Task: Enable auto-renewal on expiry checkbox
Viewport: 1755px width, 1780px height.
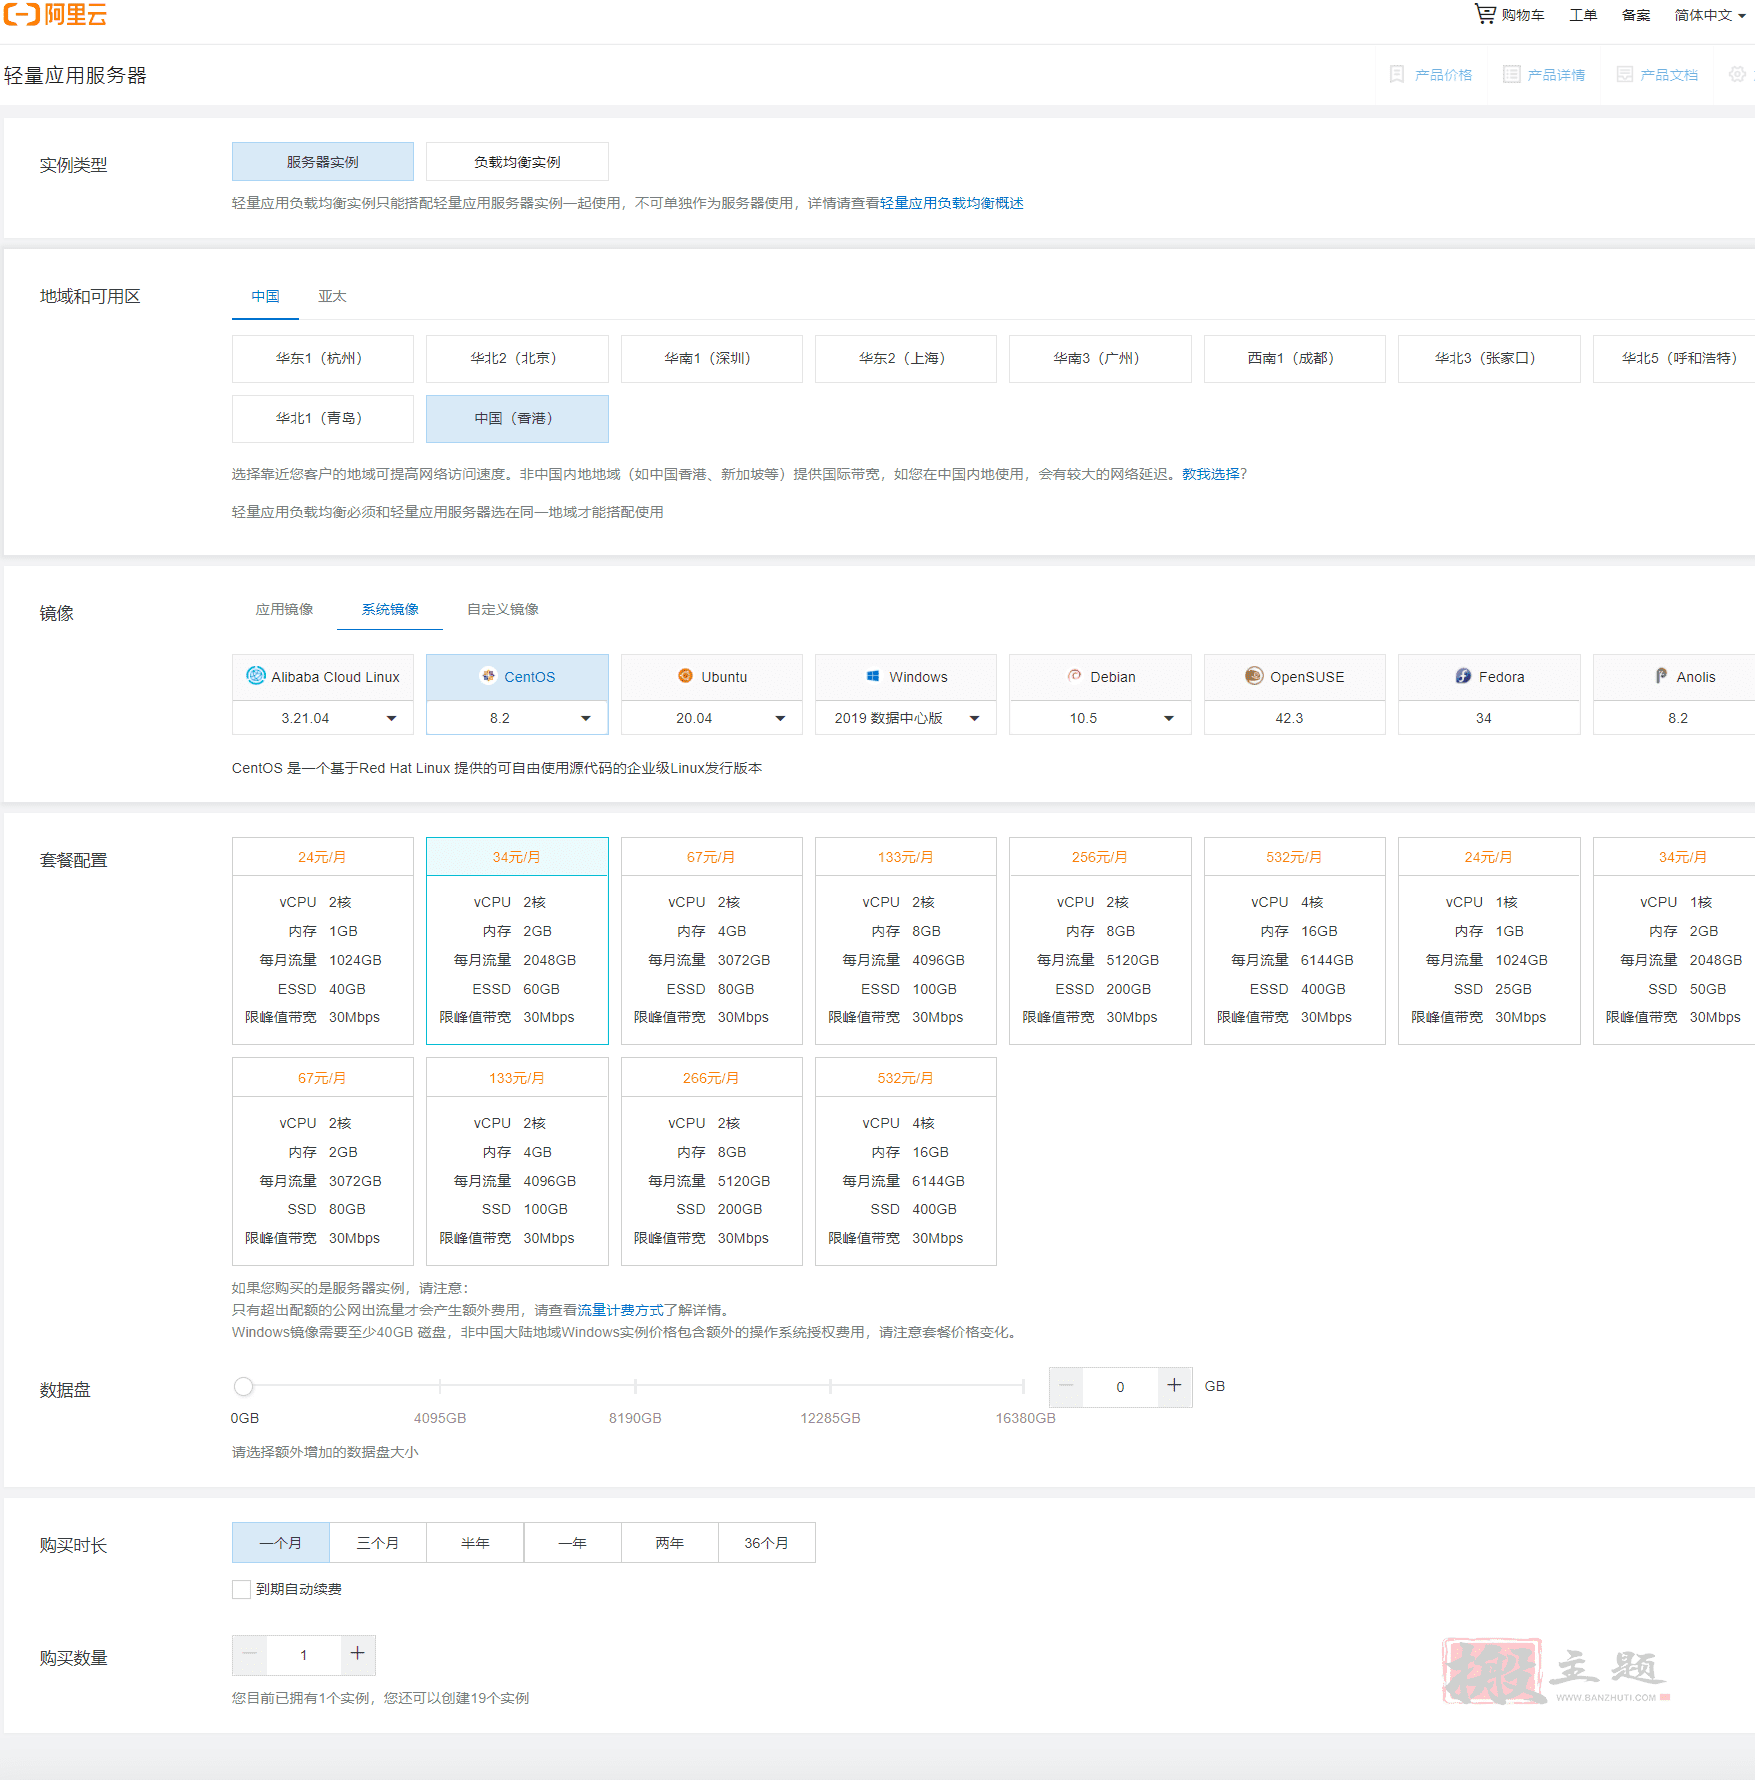Action: pos(241,1589)
